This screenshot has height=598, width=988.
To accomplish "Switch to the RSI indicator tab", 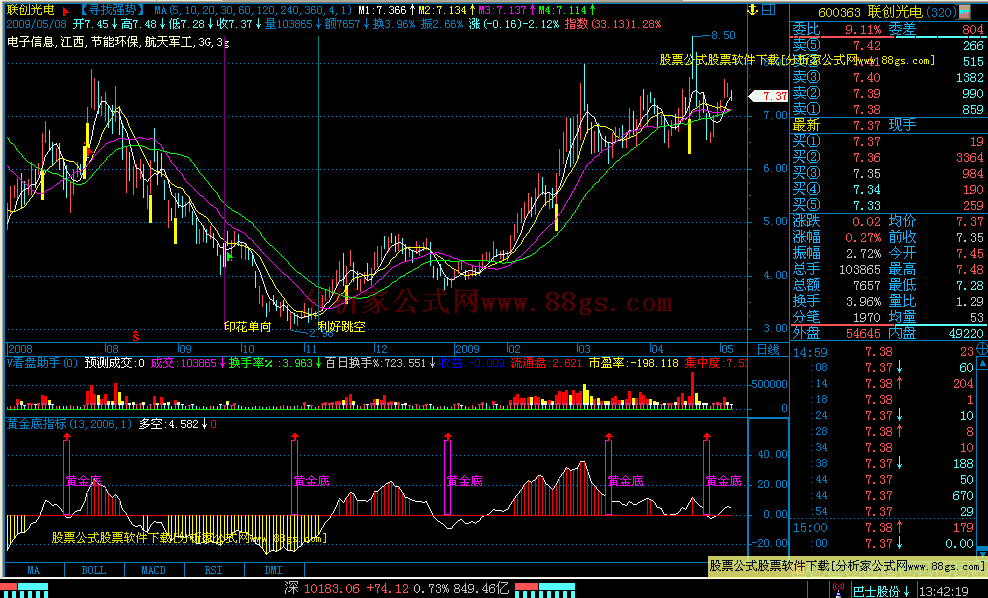I will pos(214,570).
